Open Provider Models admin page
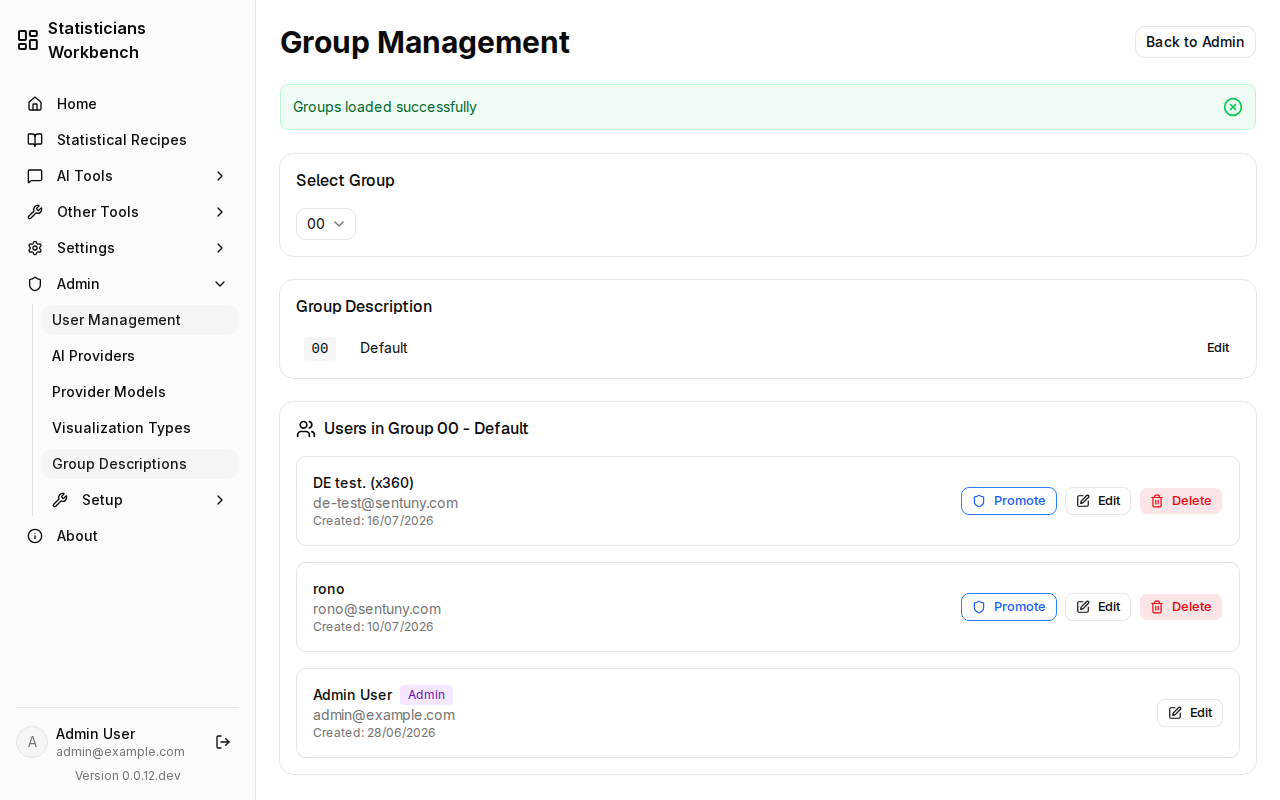Image resolution: width=1280 pixels, height=800 pixels. click(140, 392)
